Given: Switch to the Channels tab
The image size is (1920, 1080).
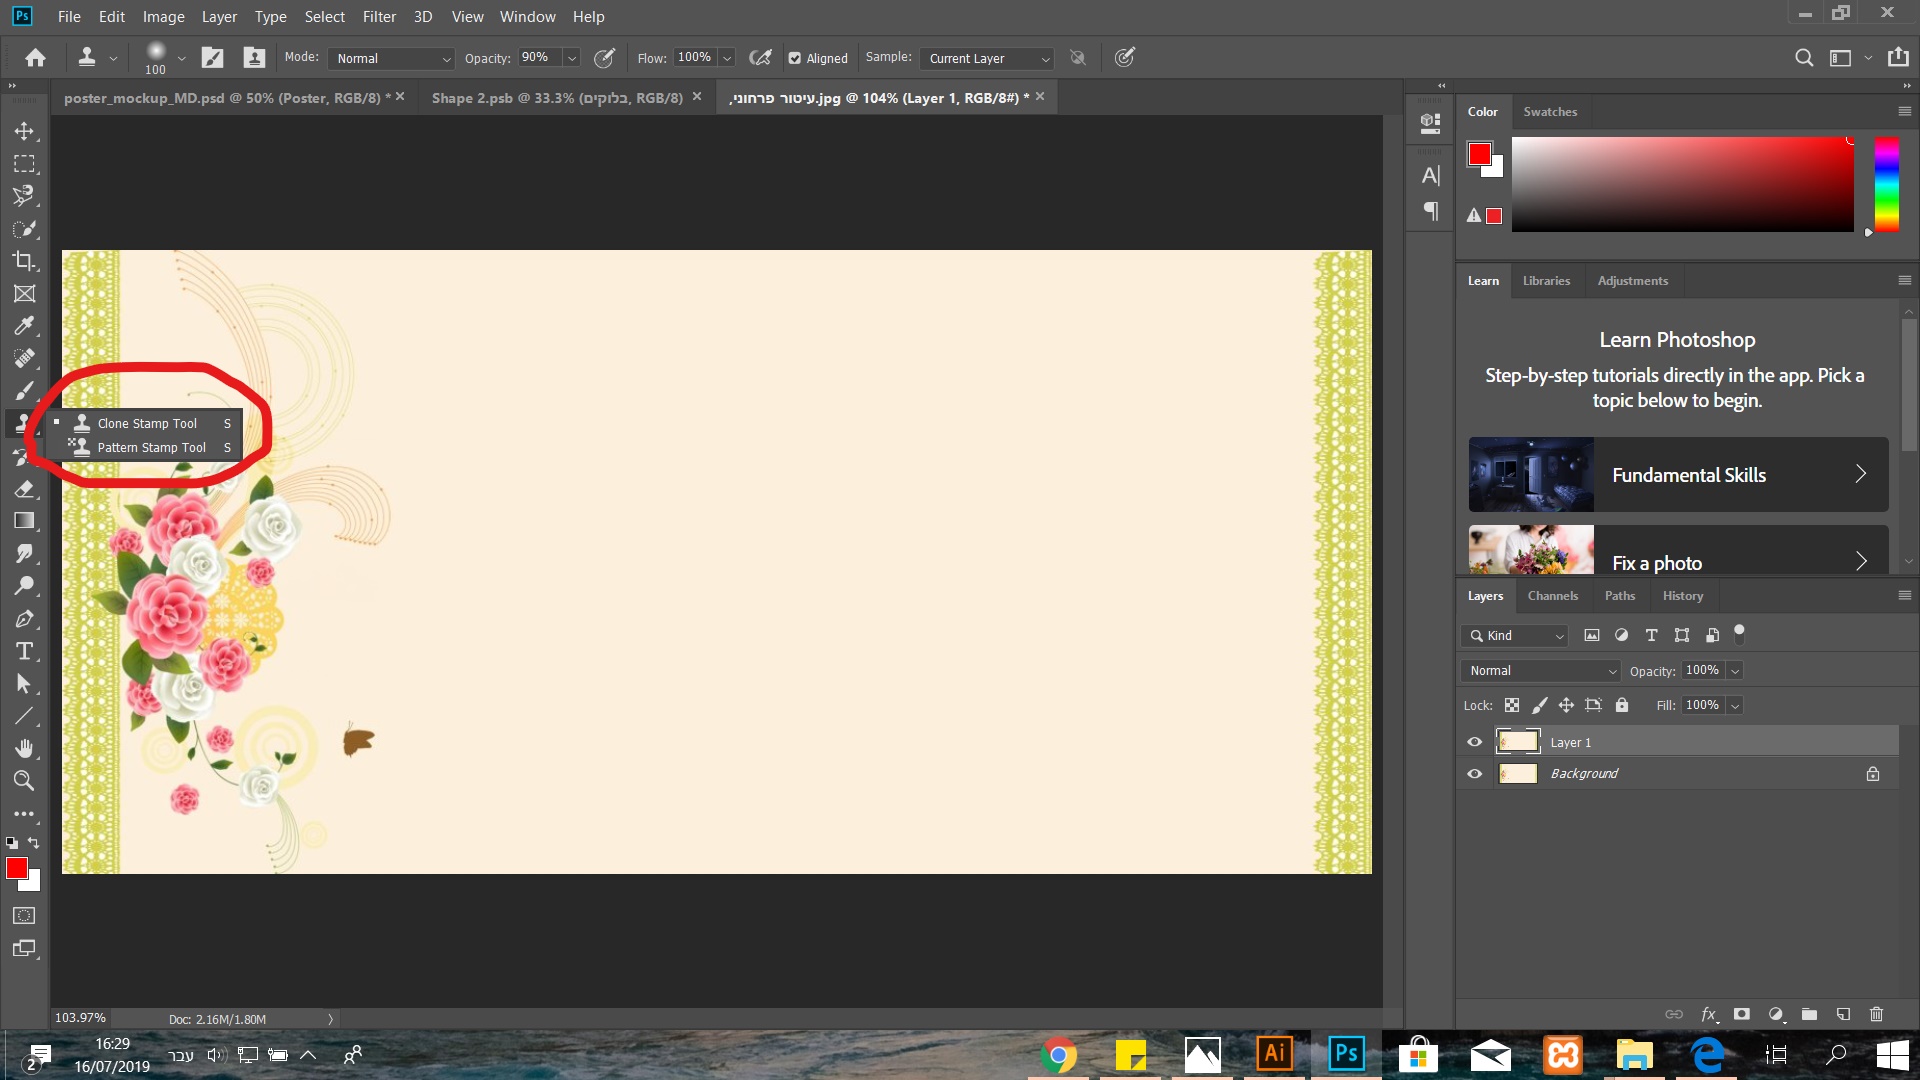Looking at the screenshot, I should [x=1552, y=596].
